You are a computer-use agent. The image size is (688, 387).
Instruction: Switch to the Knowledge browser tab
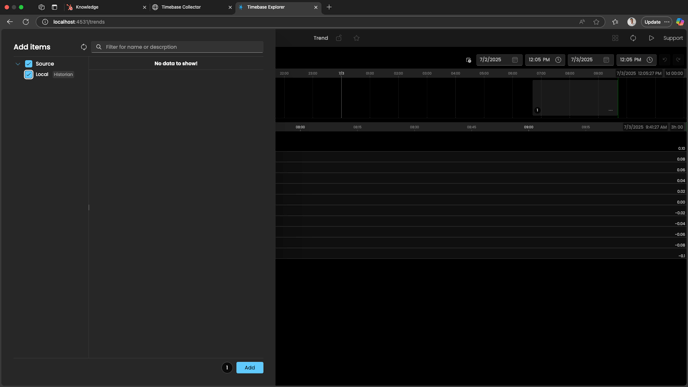point(106,7)
